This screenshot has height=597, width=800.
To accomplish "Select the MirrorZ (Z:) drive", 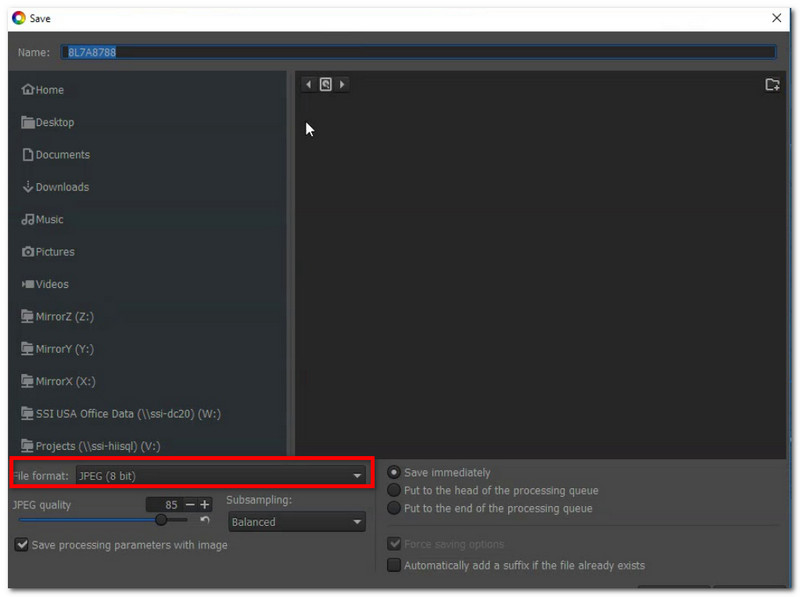I will tap(64, 316).
